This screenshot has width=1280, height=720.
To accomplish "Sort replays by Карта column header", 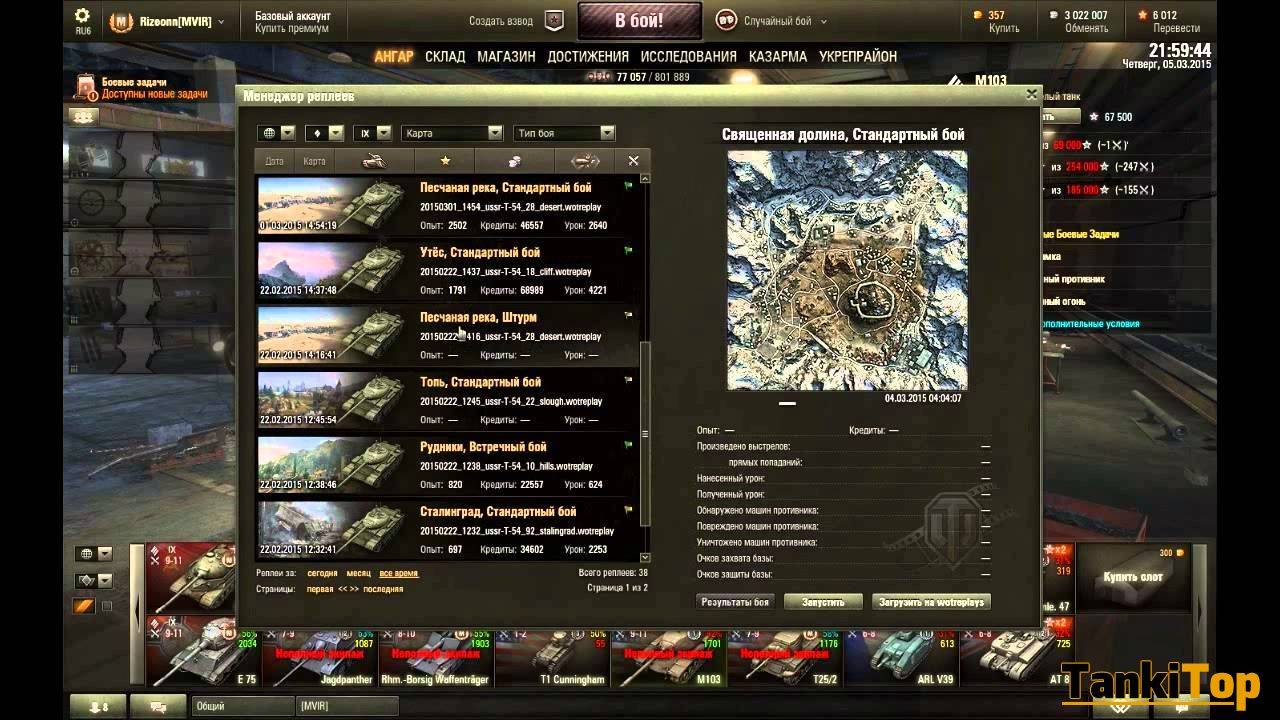I will [x=314, y=161].
